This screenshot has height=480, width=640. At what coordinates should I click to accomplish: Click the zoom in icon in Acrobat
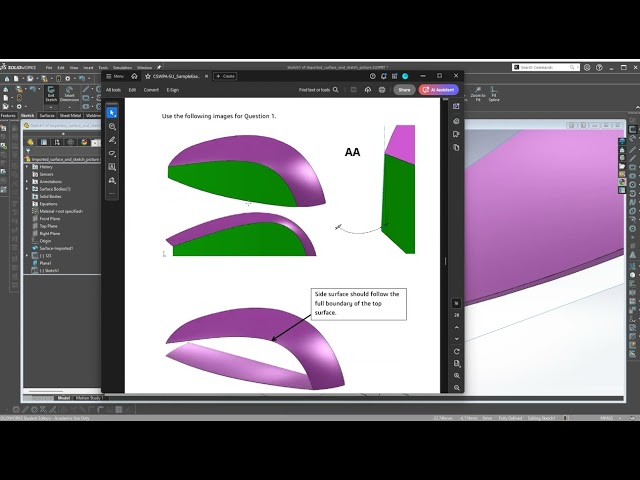coord(457,376)
